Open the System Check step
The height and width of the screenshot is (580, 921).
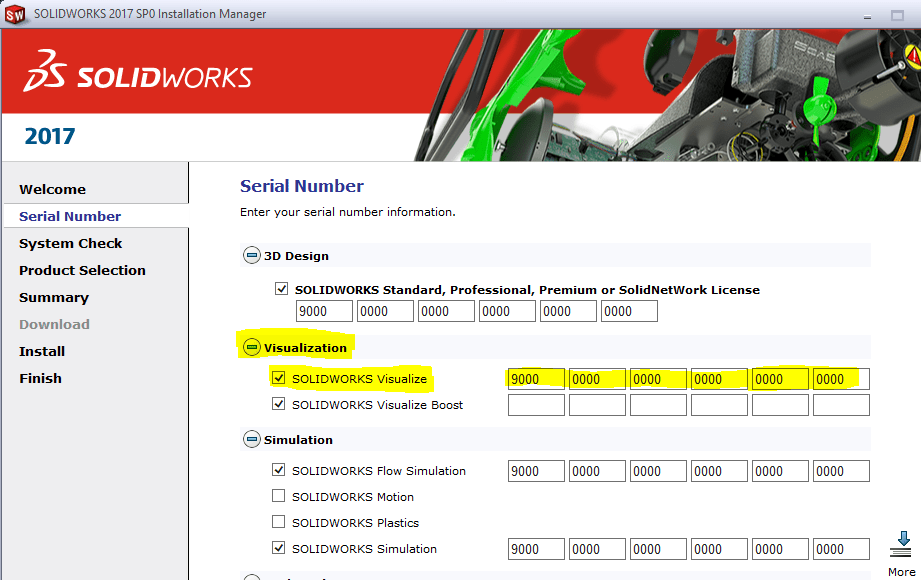click(x=70, y=243)
